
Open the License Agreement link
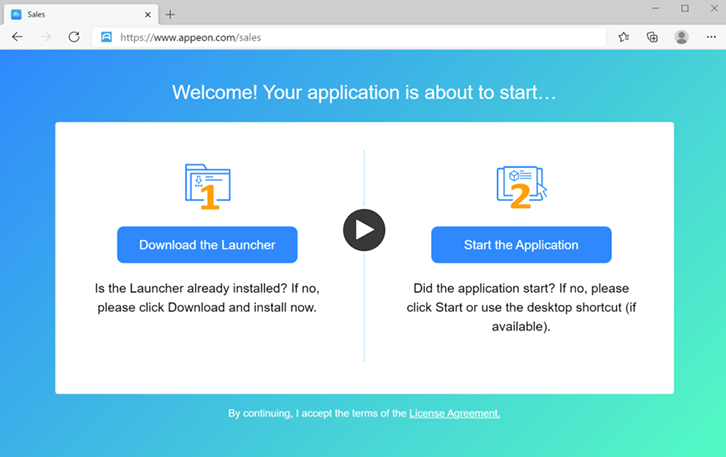click(454, 413)
